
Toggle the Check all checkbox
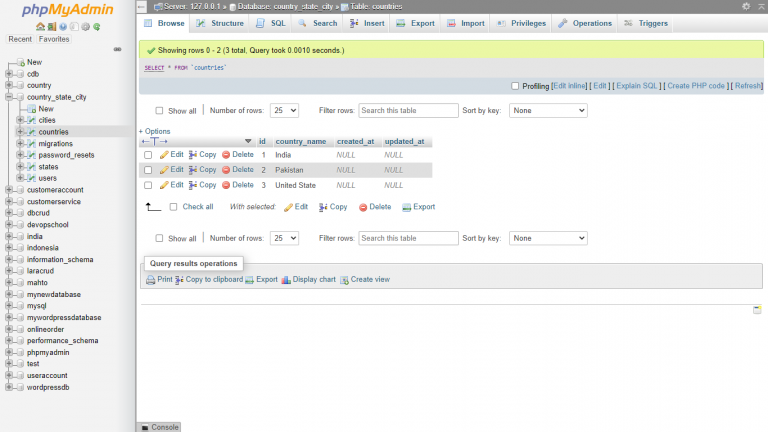pyautogui.click(x=173, y=207)
